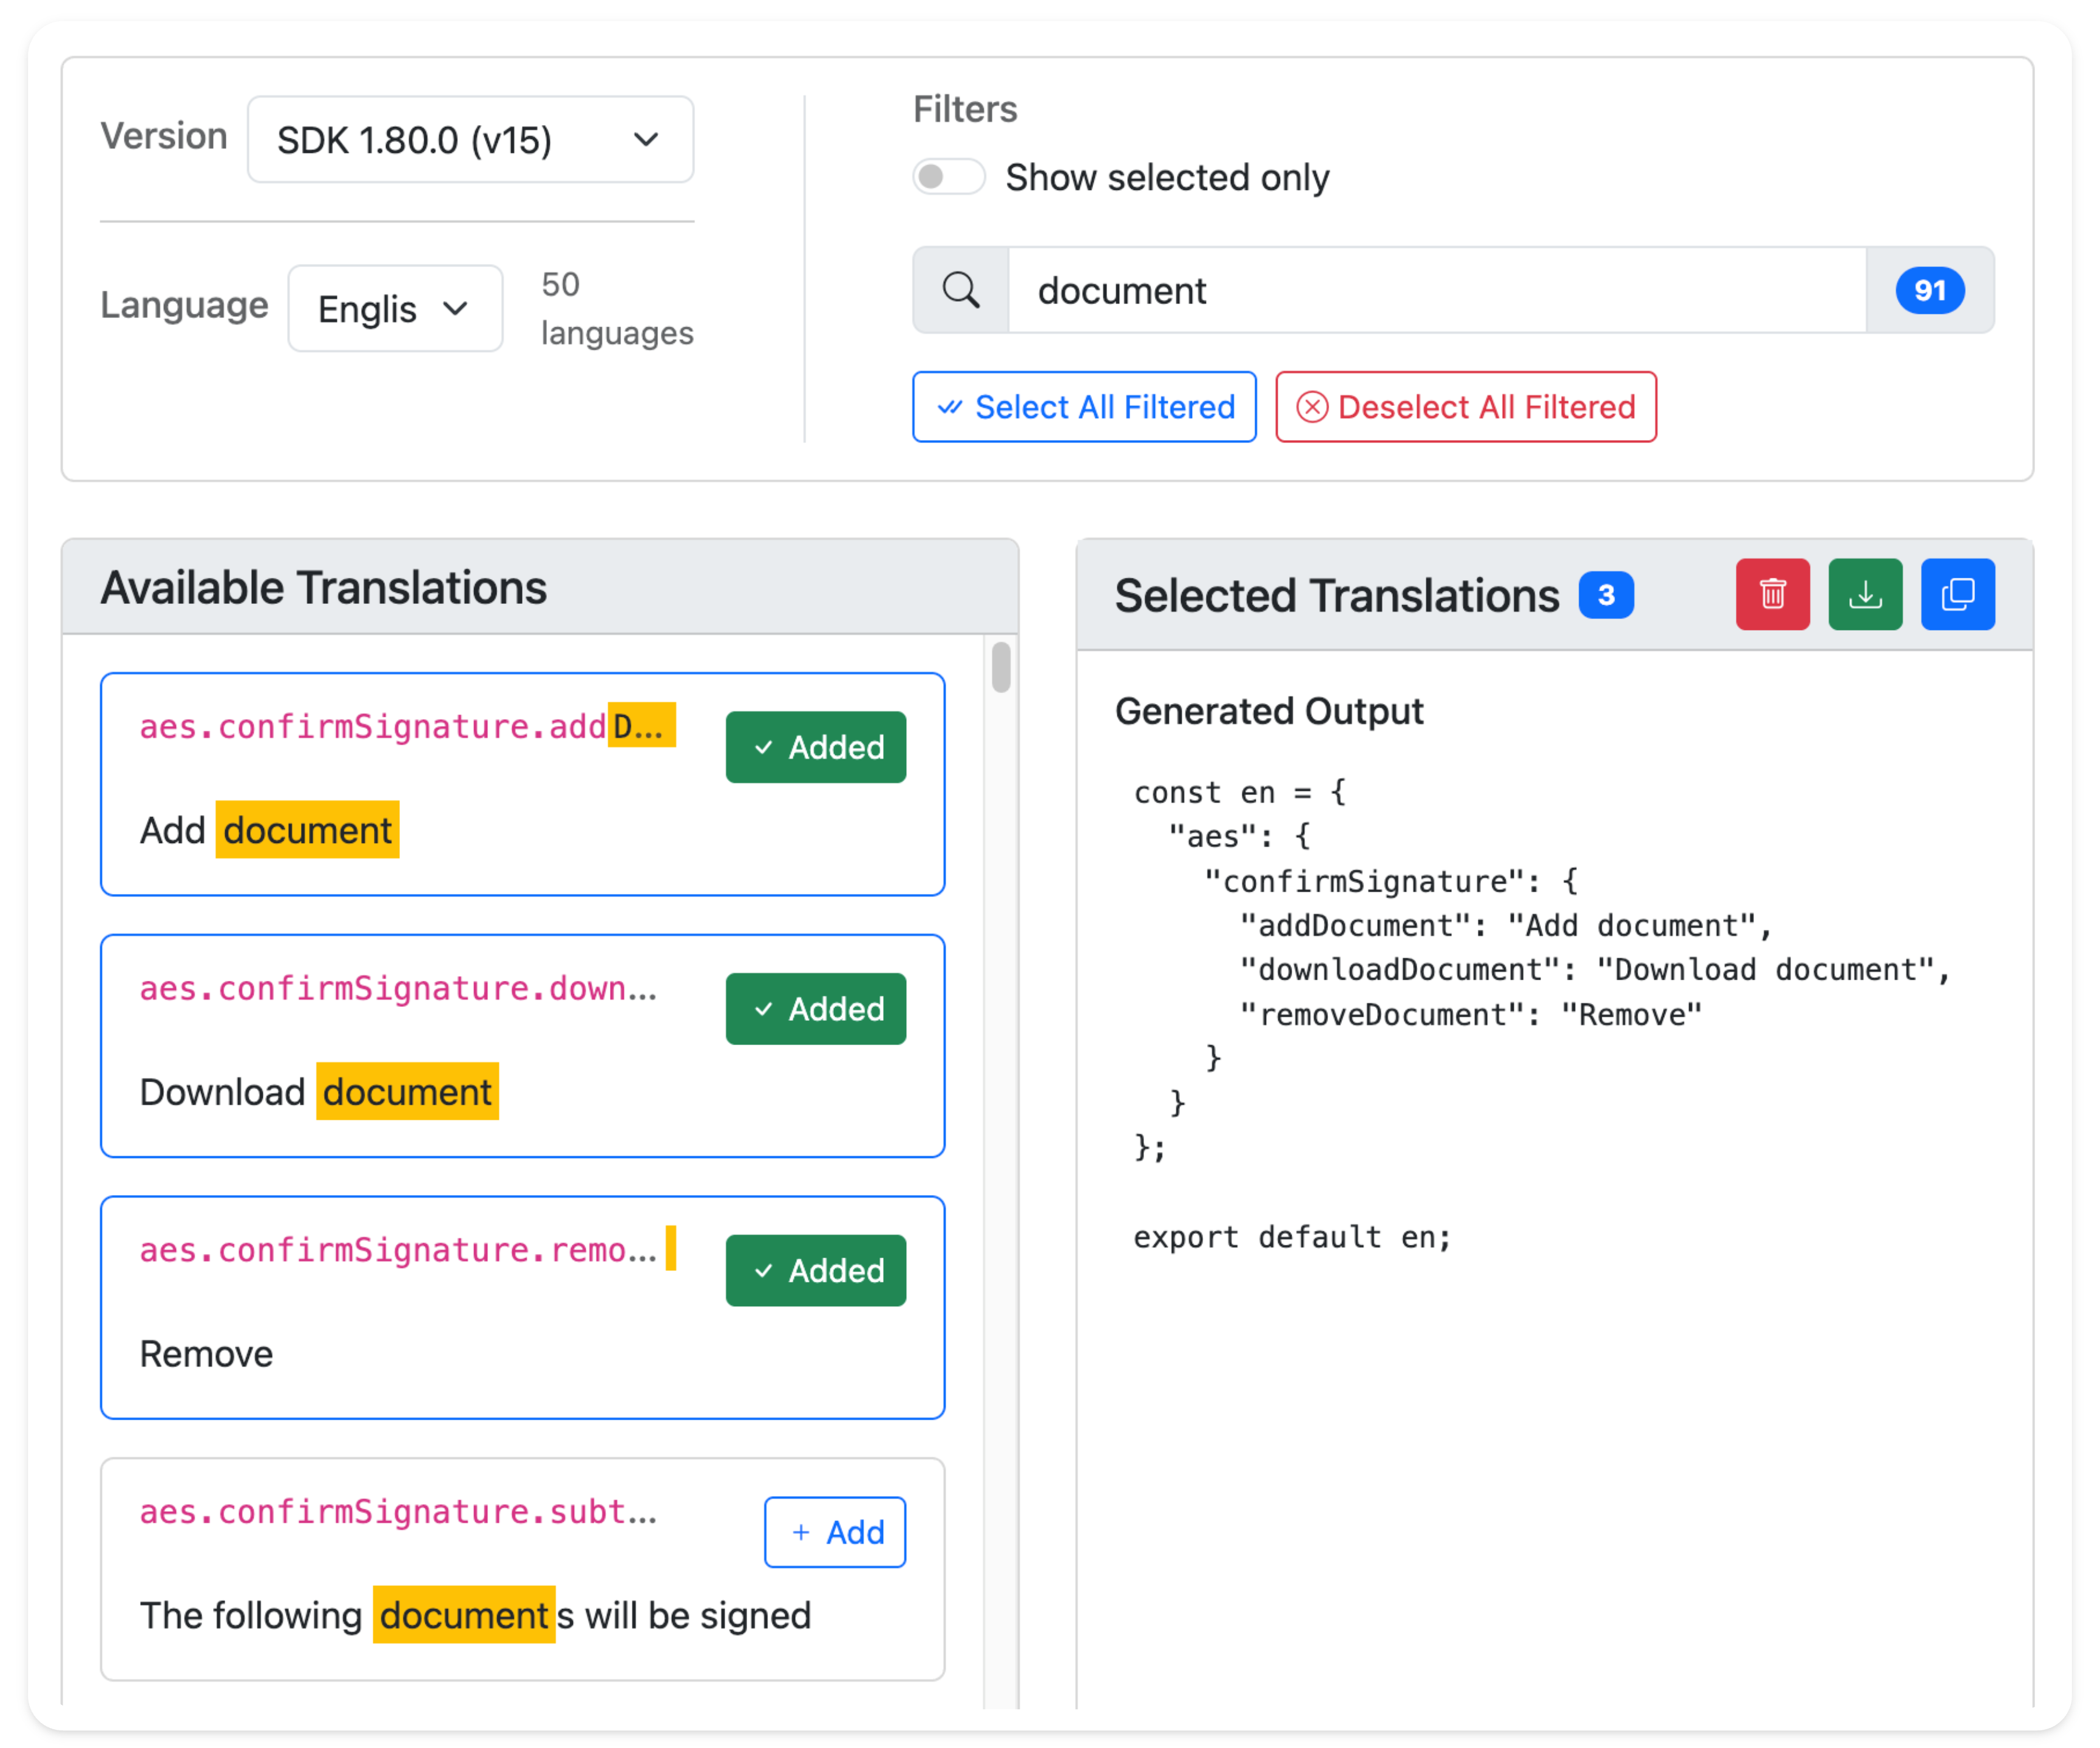Click the Selected Translations count badge 3
Screen dimensions: 2100x1748
1605,595
